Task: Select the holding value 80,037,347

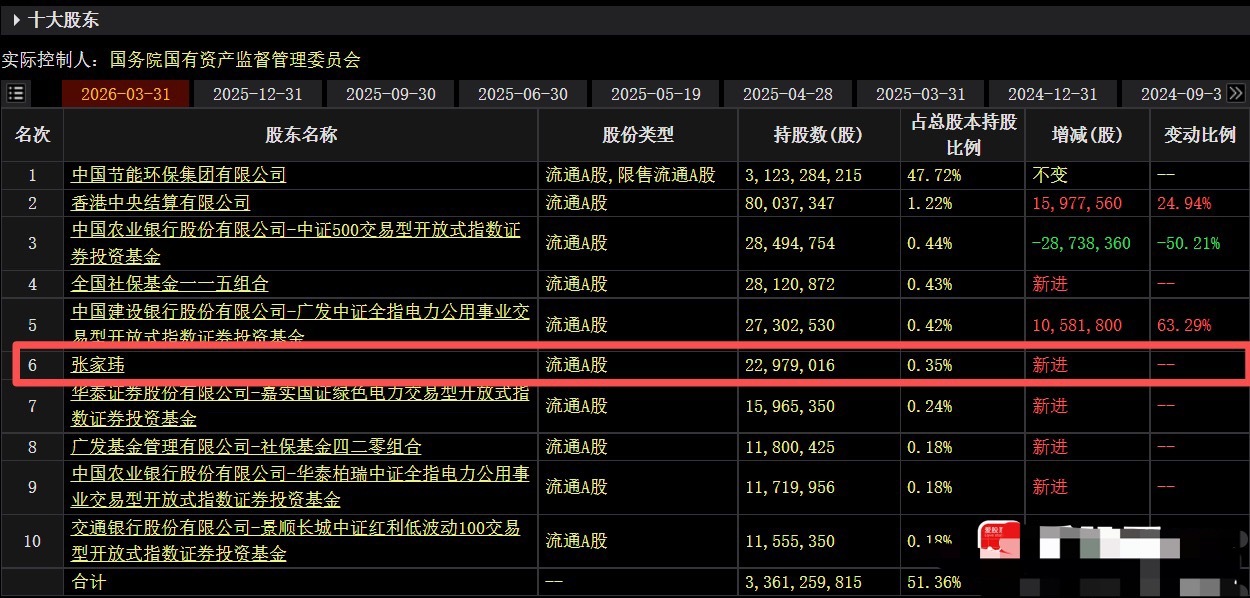Action: click(x=790, y=203)
